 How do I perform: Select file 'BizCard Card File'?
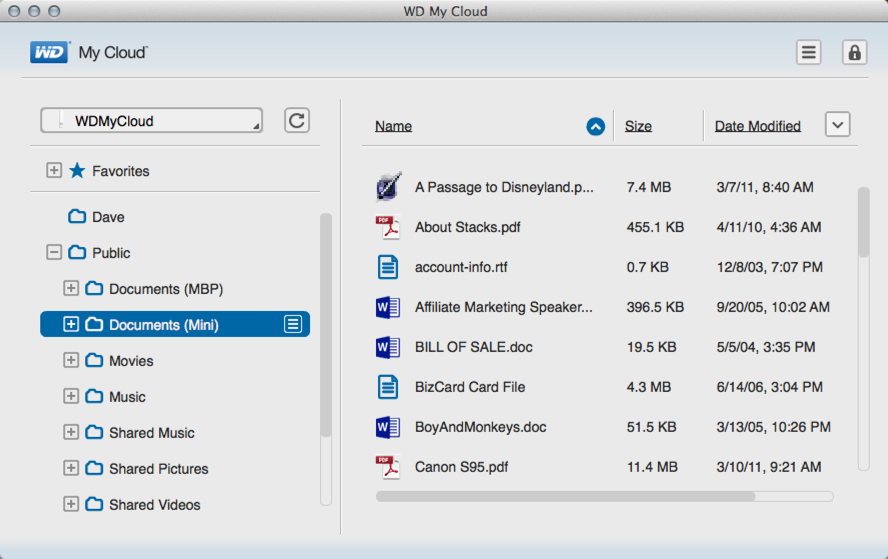point(469,387)
